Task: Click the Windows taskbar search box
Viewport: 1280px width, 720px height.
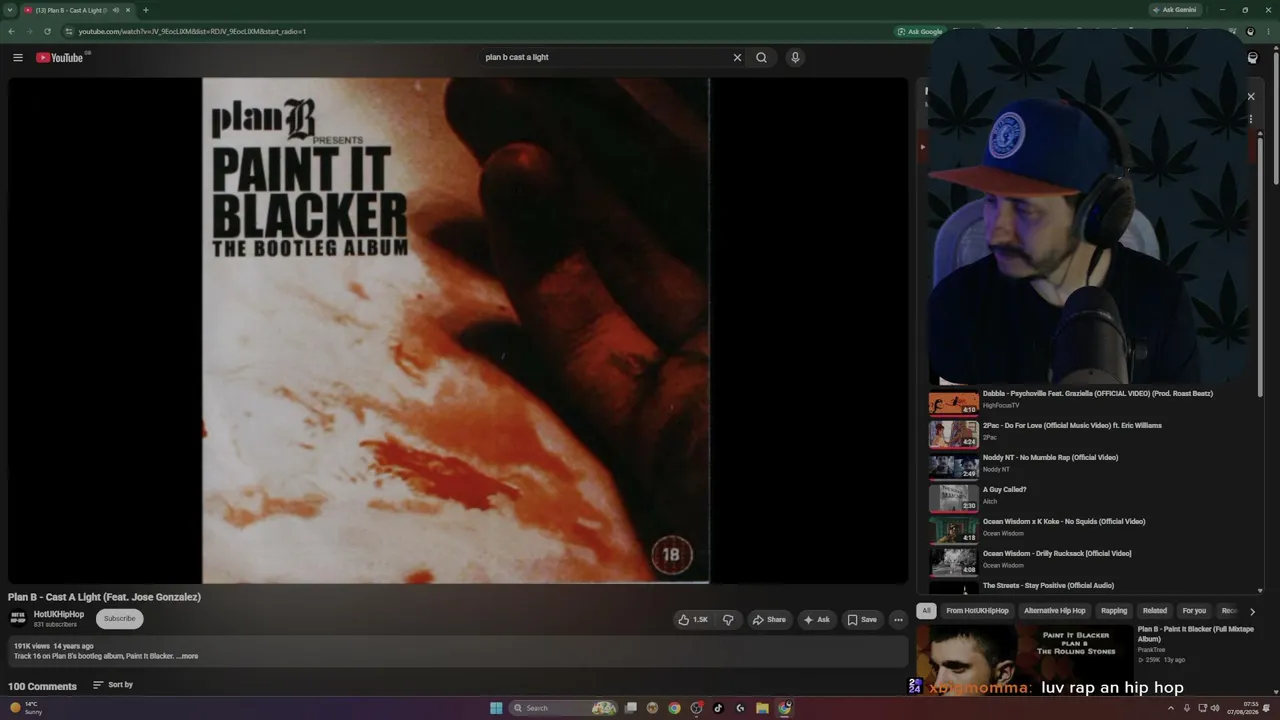Action: tap(563, 708)
